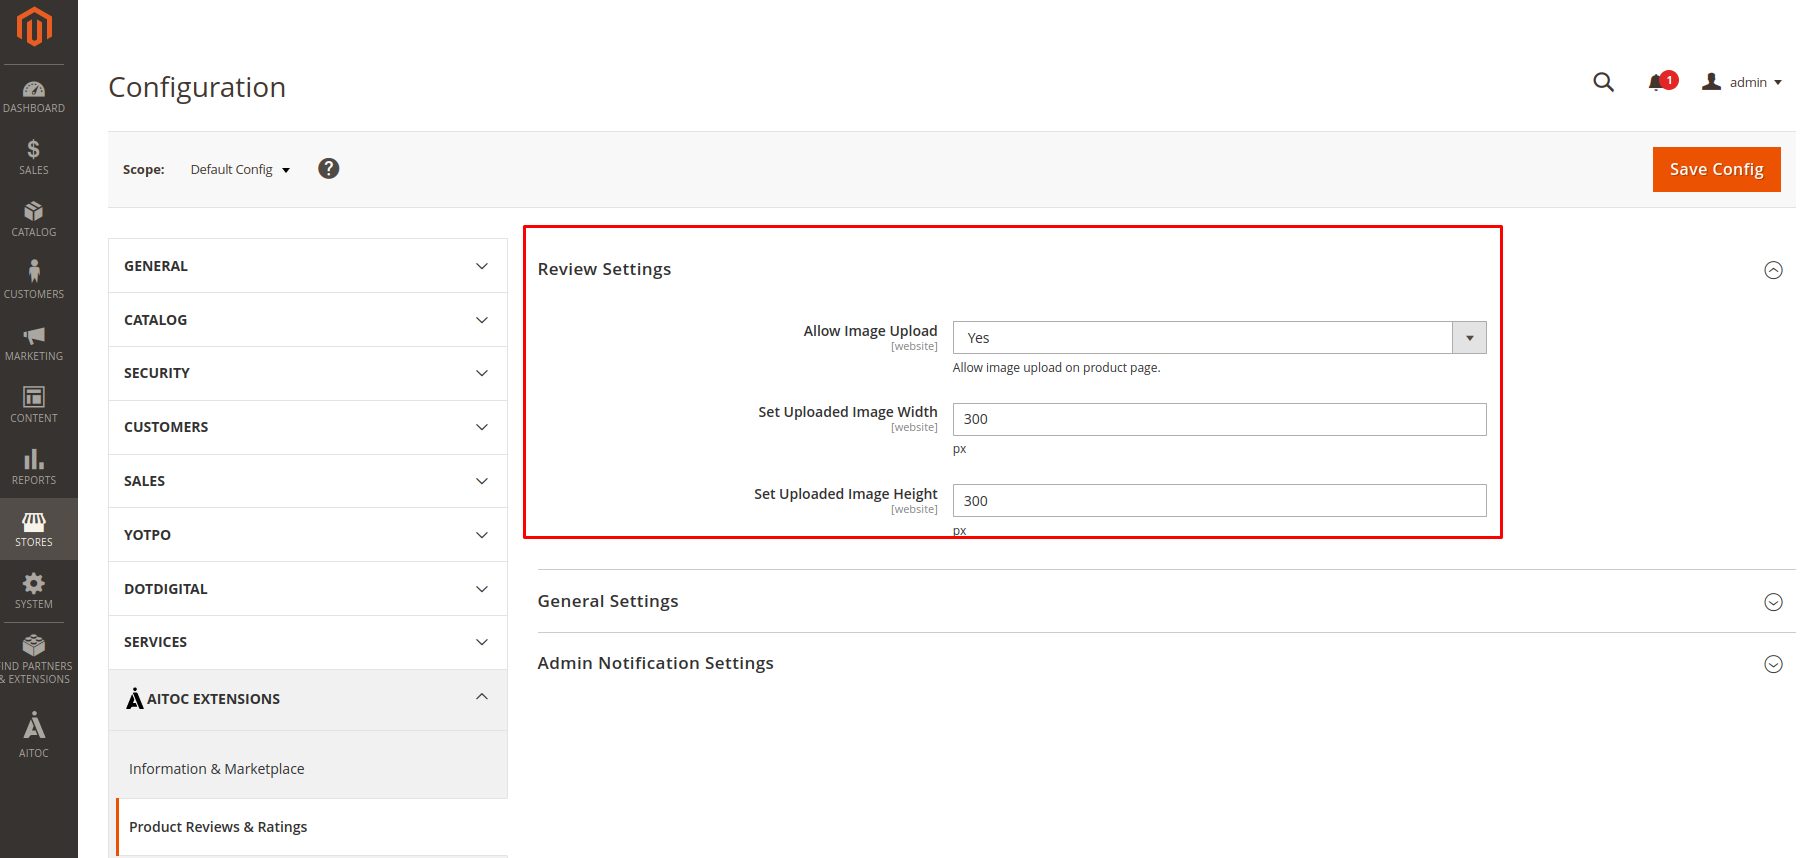Click the Review Settings heading text
1807x858 pixels.
(604, 269)
